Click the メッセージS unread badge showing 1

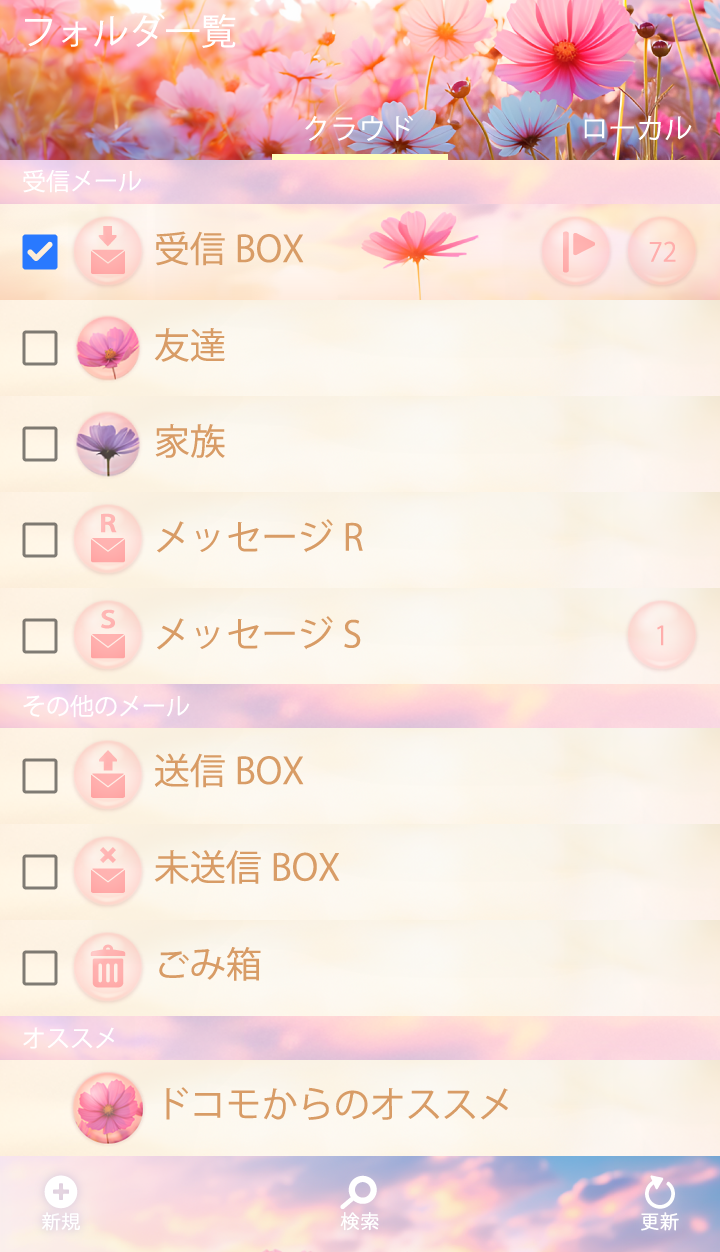(x=662, y=635)
